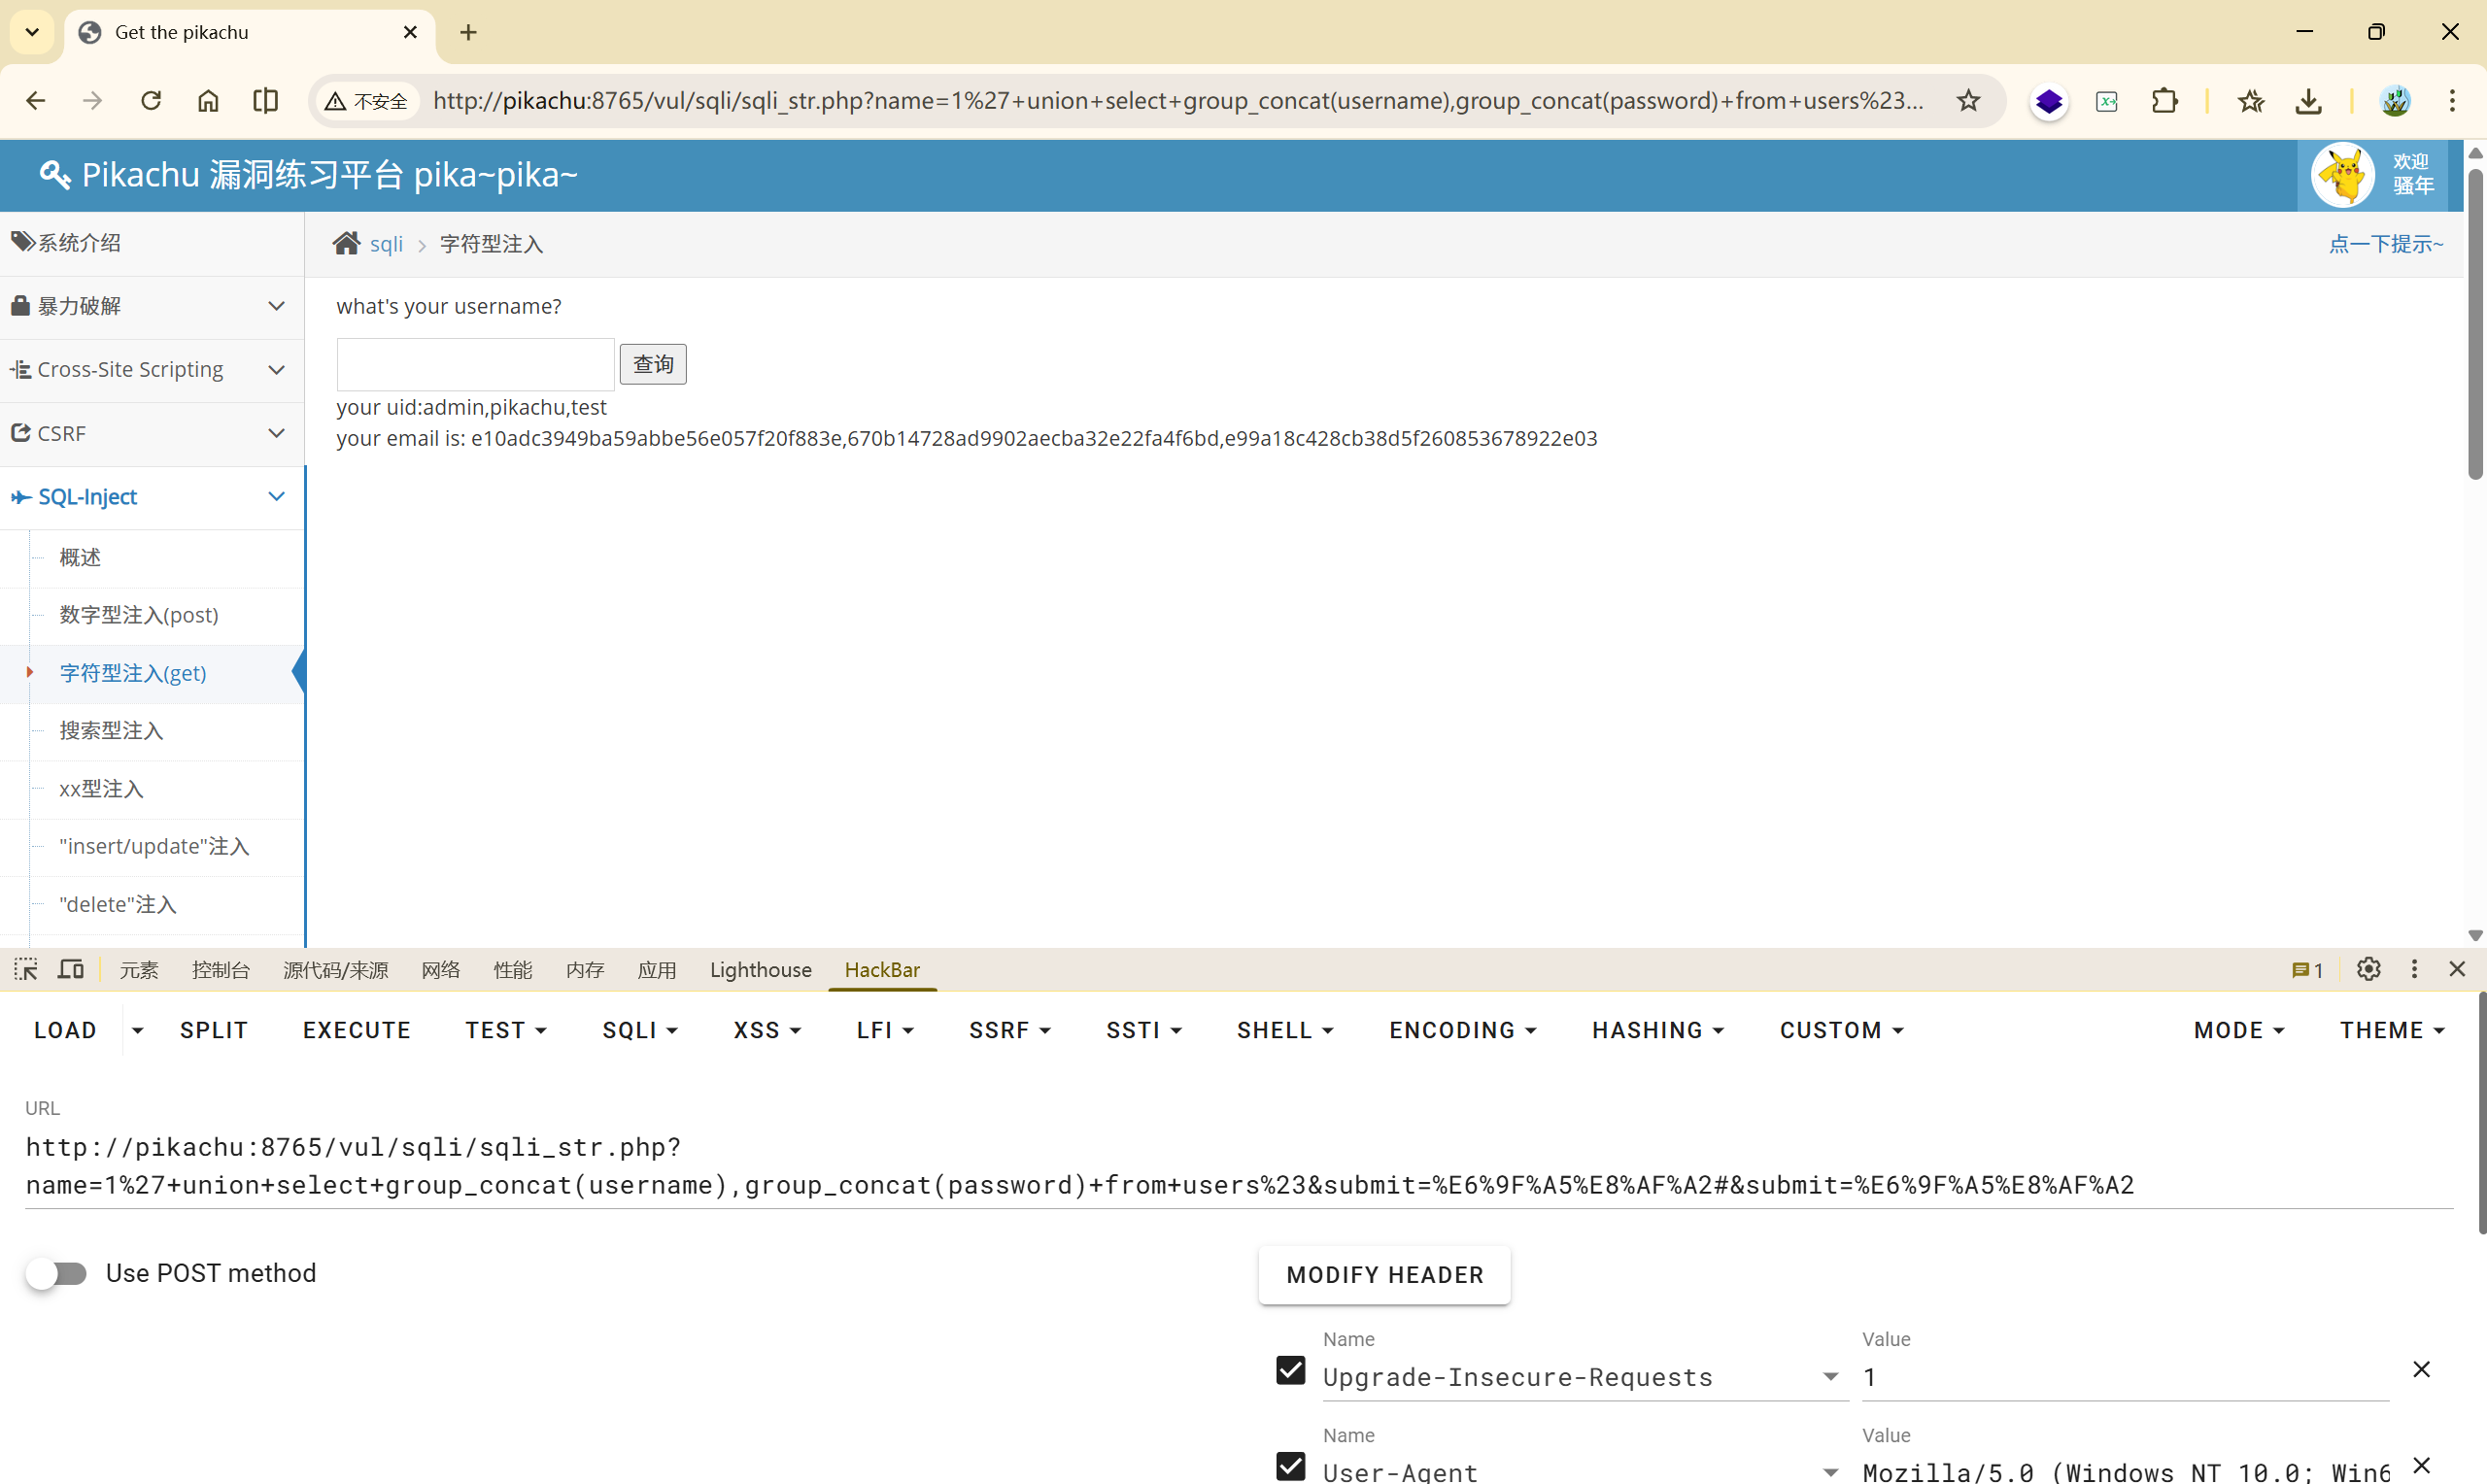This screenshot has height=1484, width=2487.
Task: Click the 查询 submit button
Action: pos(653,364)
